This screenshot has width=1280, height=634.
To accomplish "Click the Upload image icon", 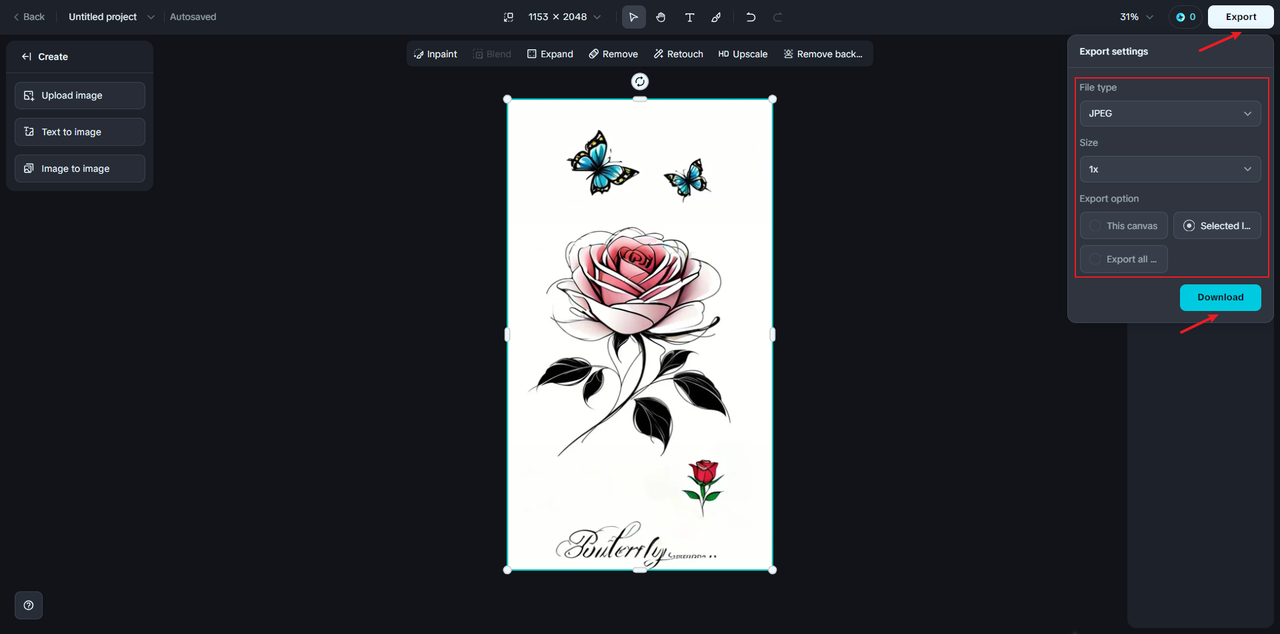I will [x=29, y=95].
